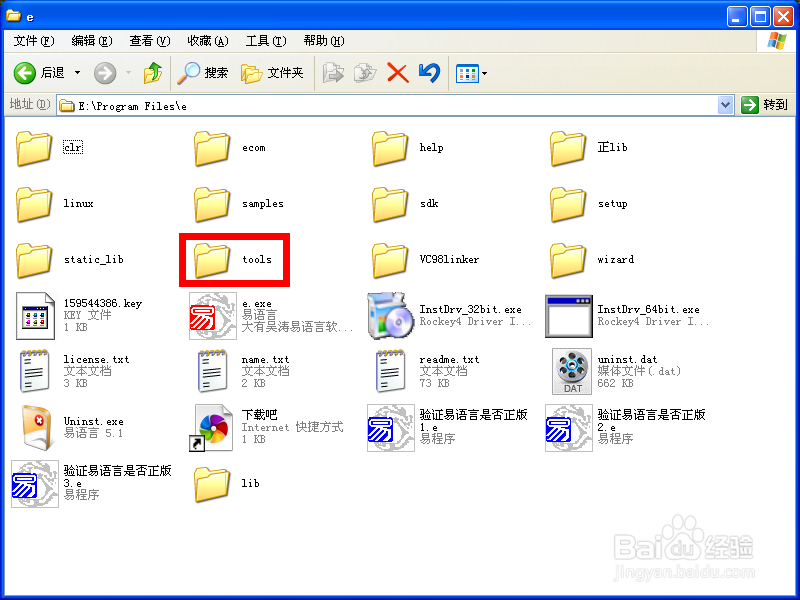The width and height of the screenshot is (800, 600).
Task: Select the readme.txt document icon
Action: click(390, 371)
